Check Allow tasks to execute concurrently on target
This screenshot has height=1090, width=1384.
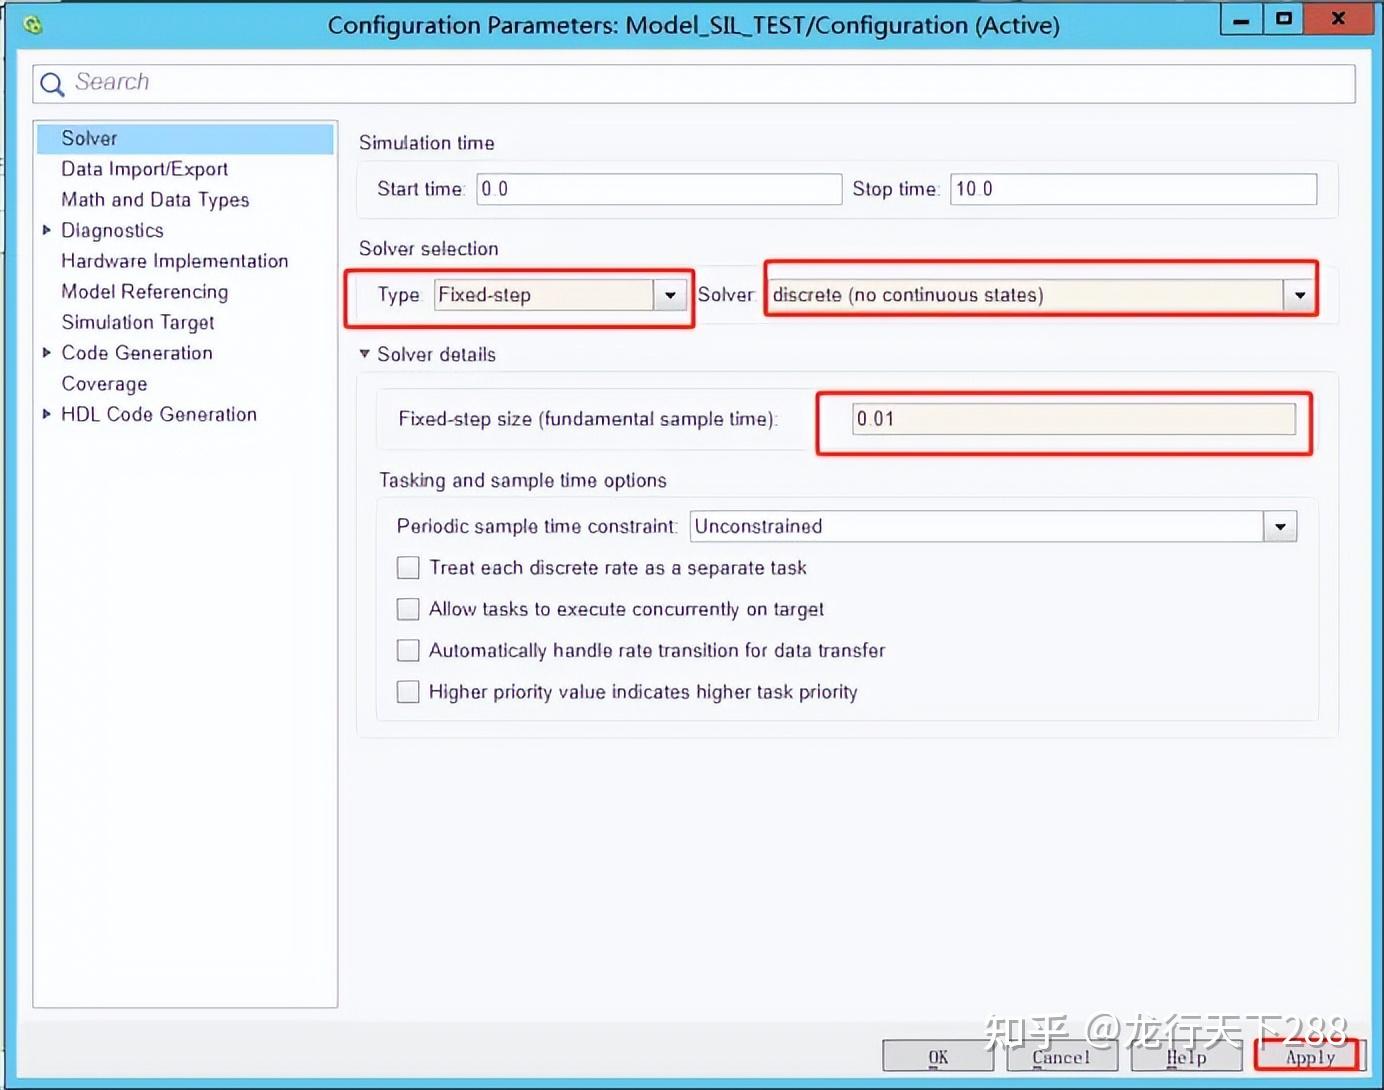pos(408,609)
